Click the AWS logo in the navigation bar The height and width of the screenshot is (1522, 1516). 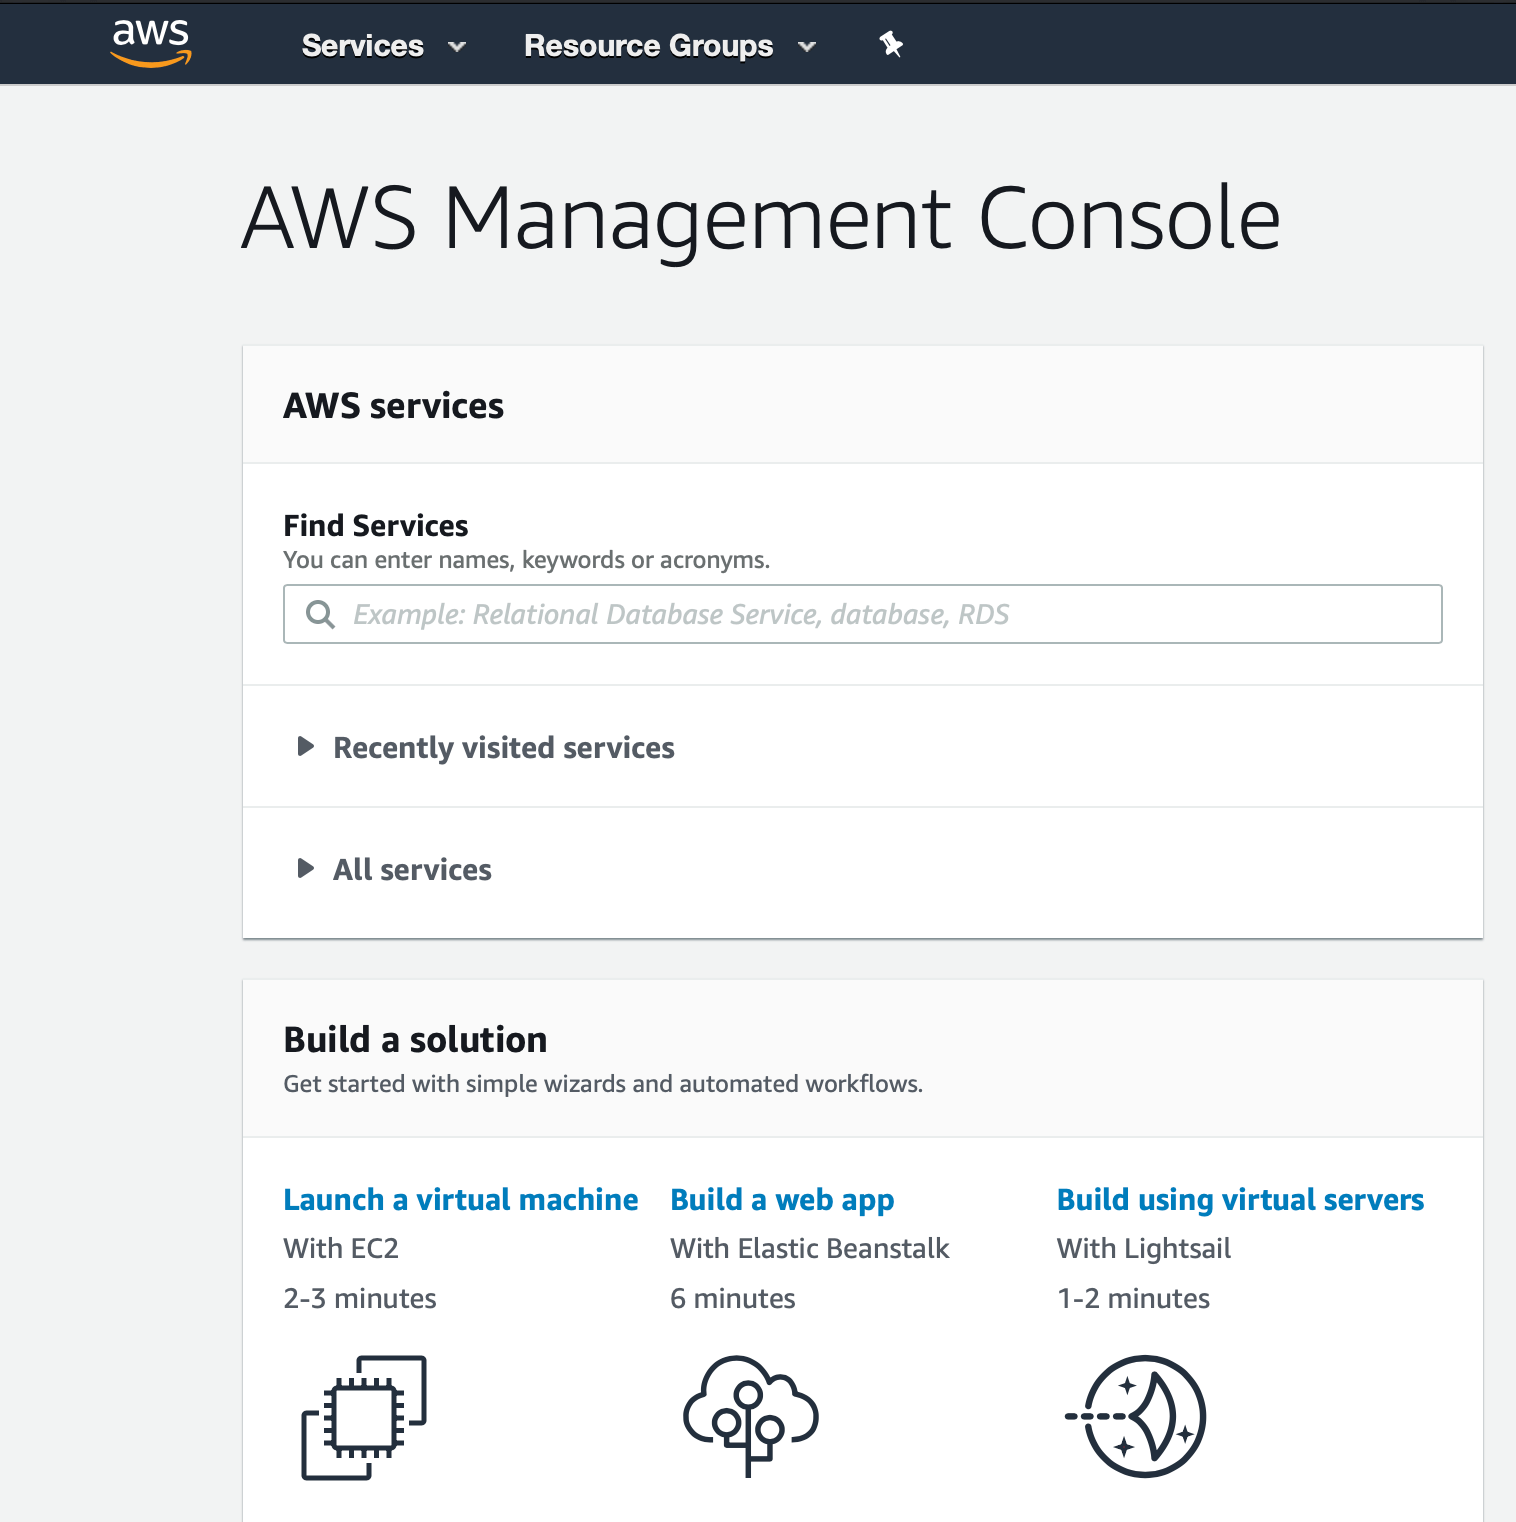coord(150,43)
